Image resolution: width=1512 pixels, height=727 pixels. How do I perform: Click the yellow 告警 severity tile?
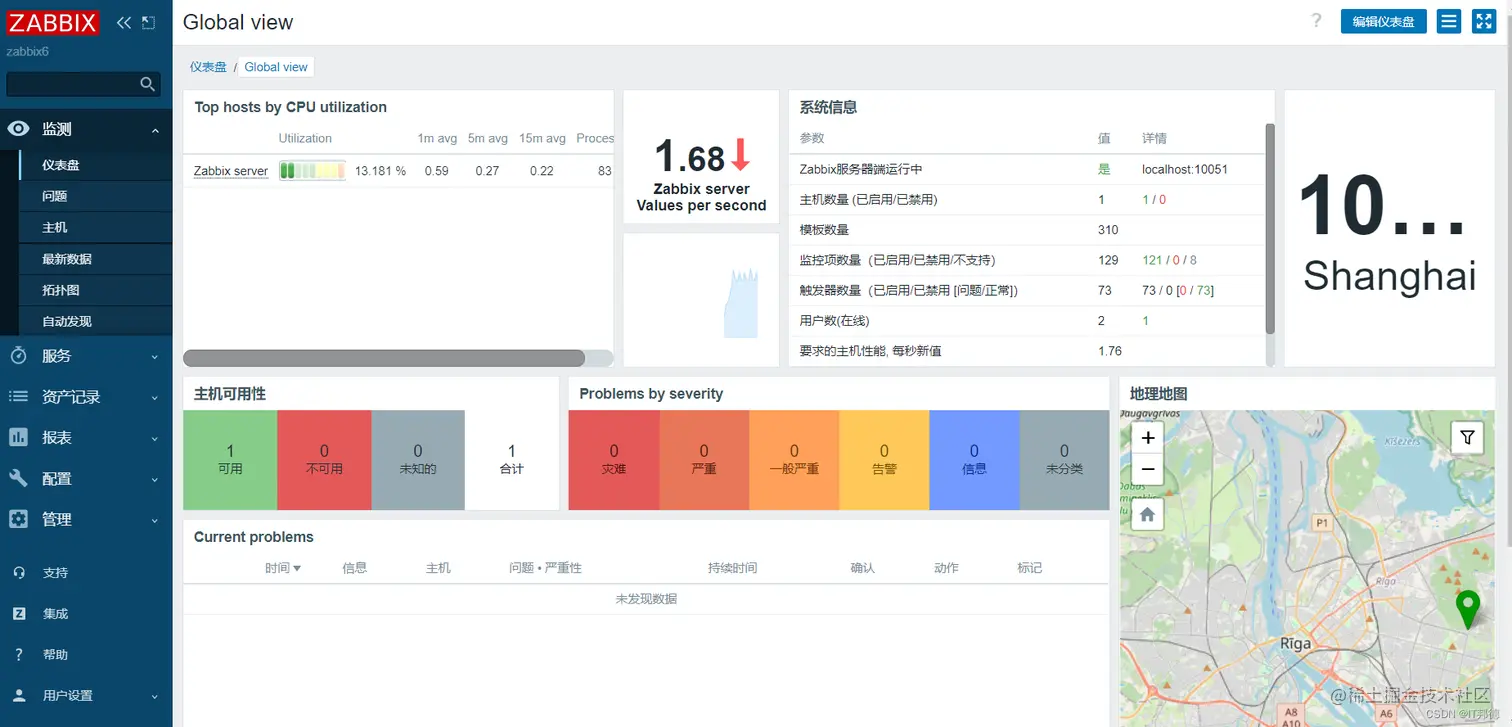884,460
